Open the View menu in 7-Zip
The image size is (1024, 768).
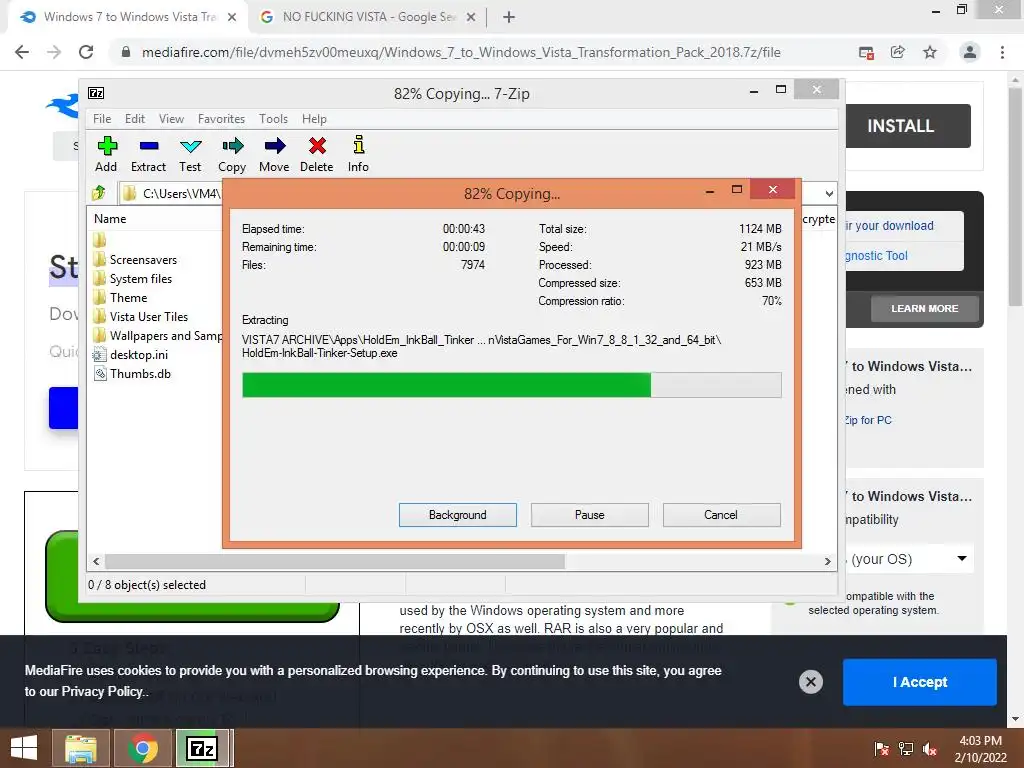pos(171,119)
